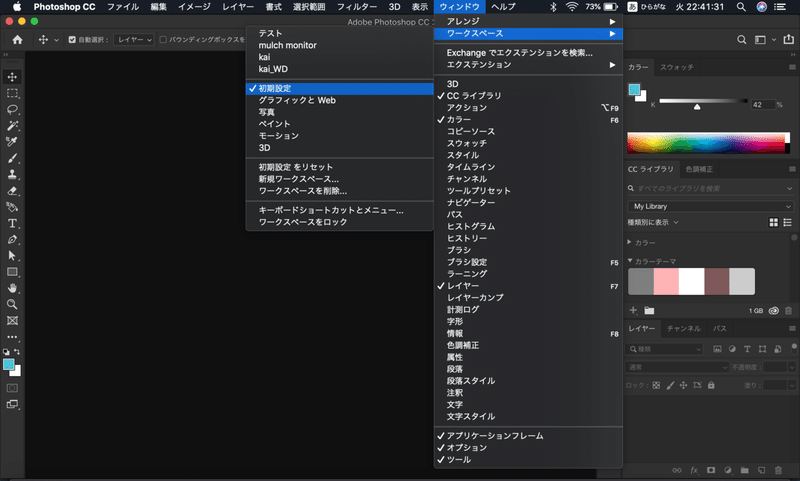
Task: Open the search icon in options bar
Action: click(741, 39)
